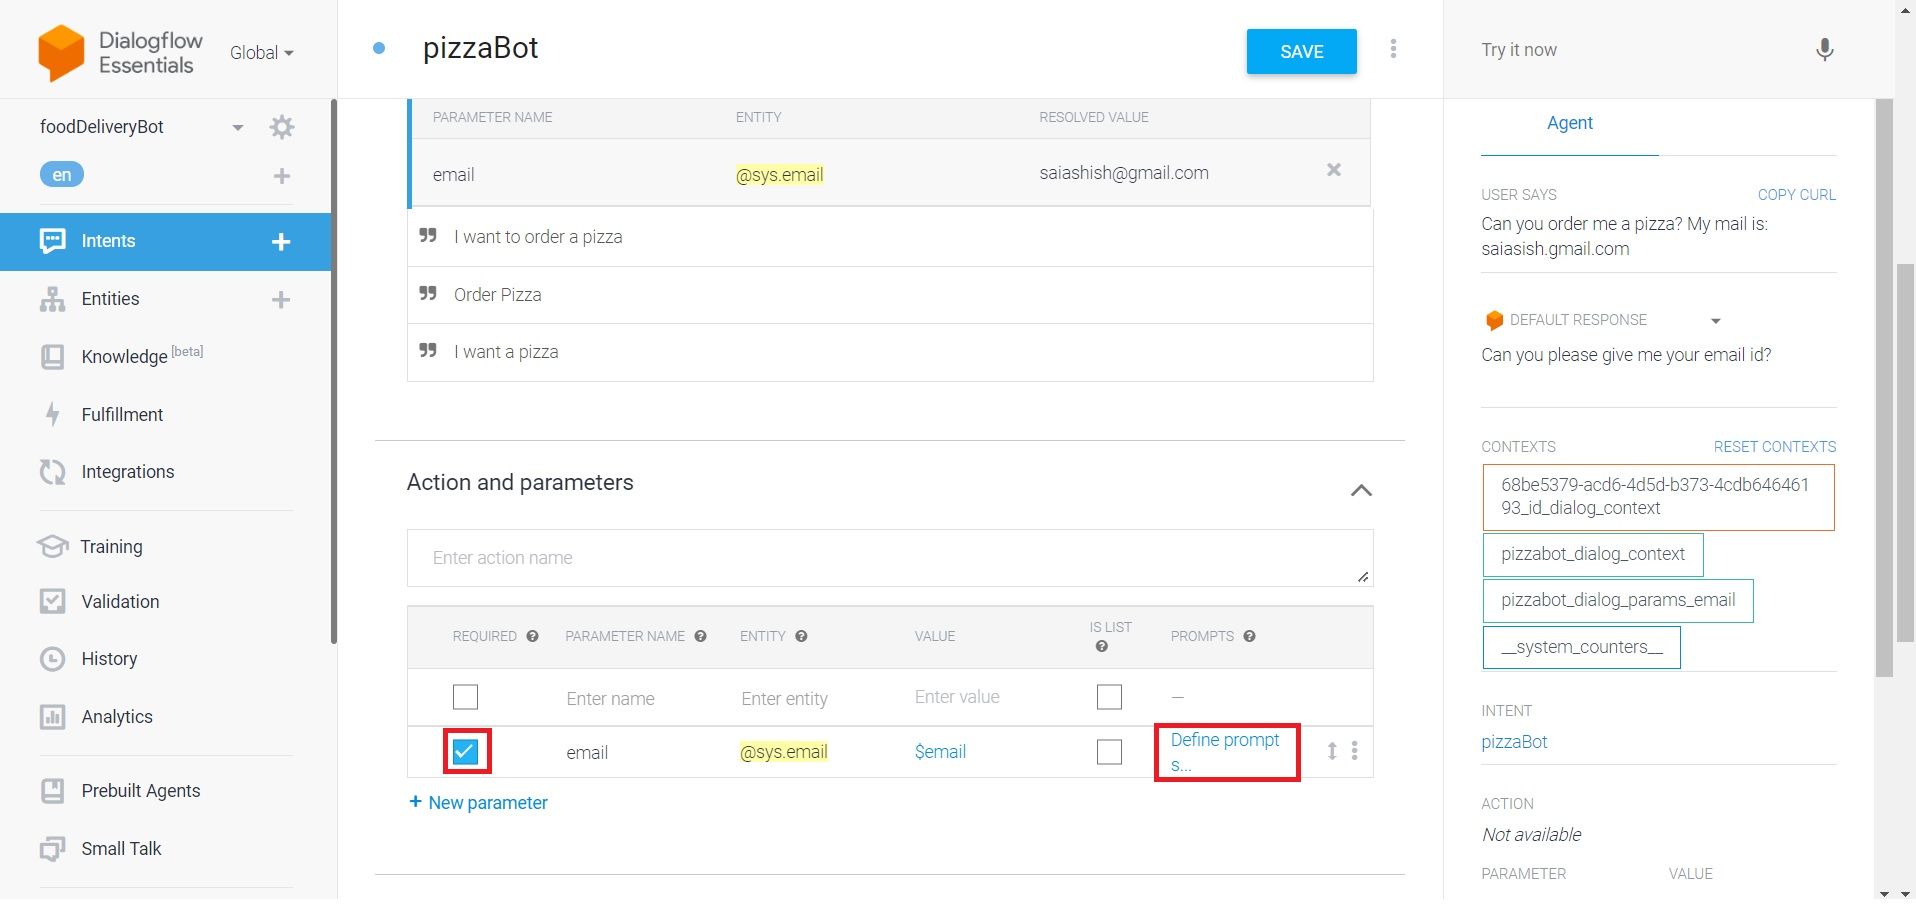This screenshot has height=912, width=1916.
Task: Enable IS LIST for the email parameter
Action: point(1108,751)
